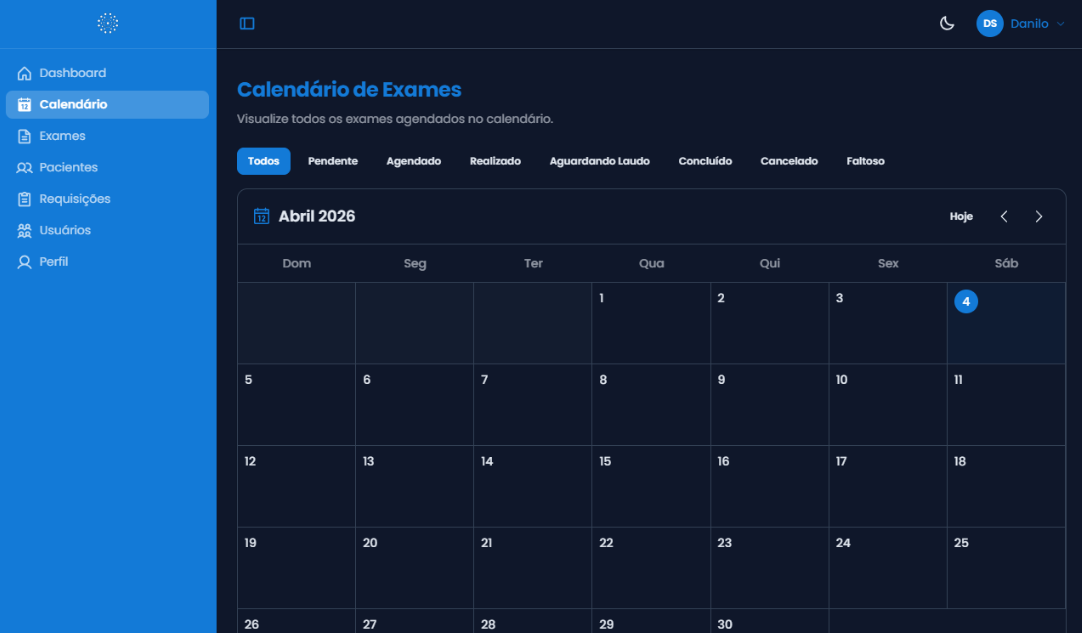Click the Abril 2026 month title

pos(317,216)
